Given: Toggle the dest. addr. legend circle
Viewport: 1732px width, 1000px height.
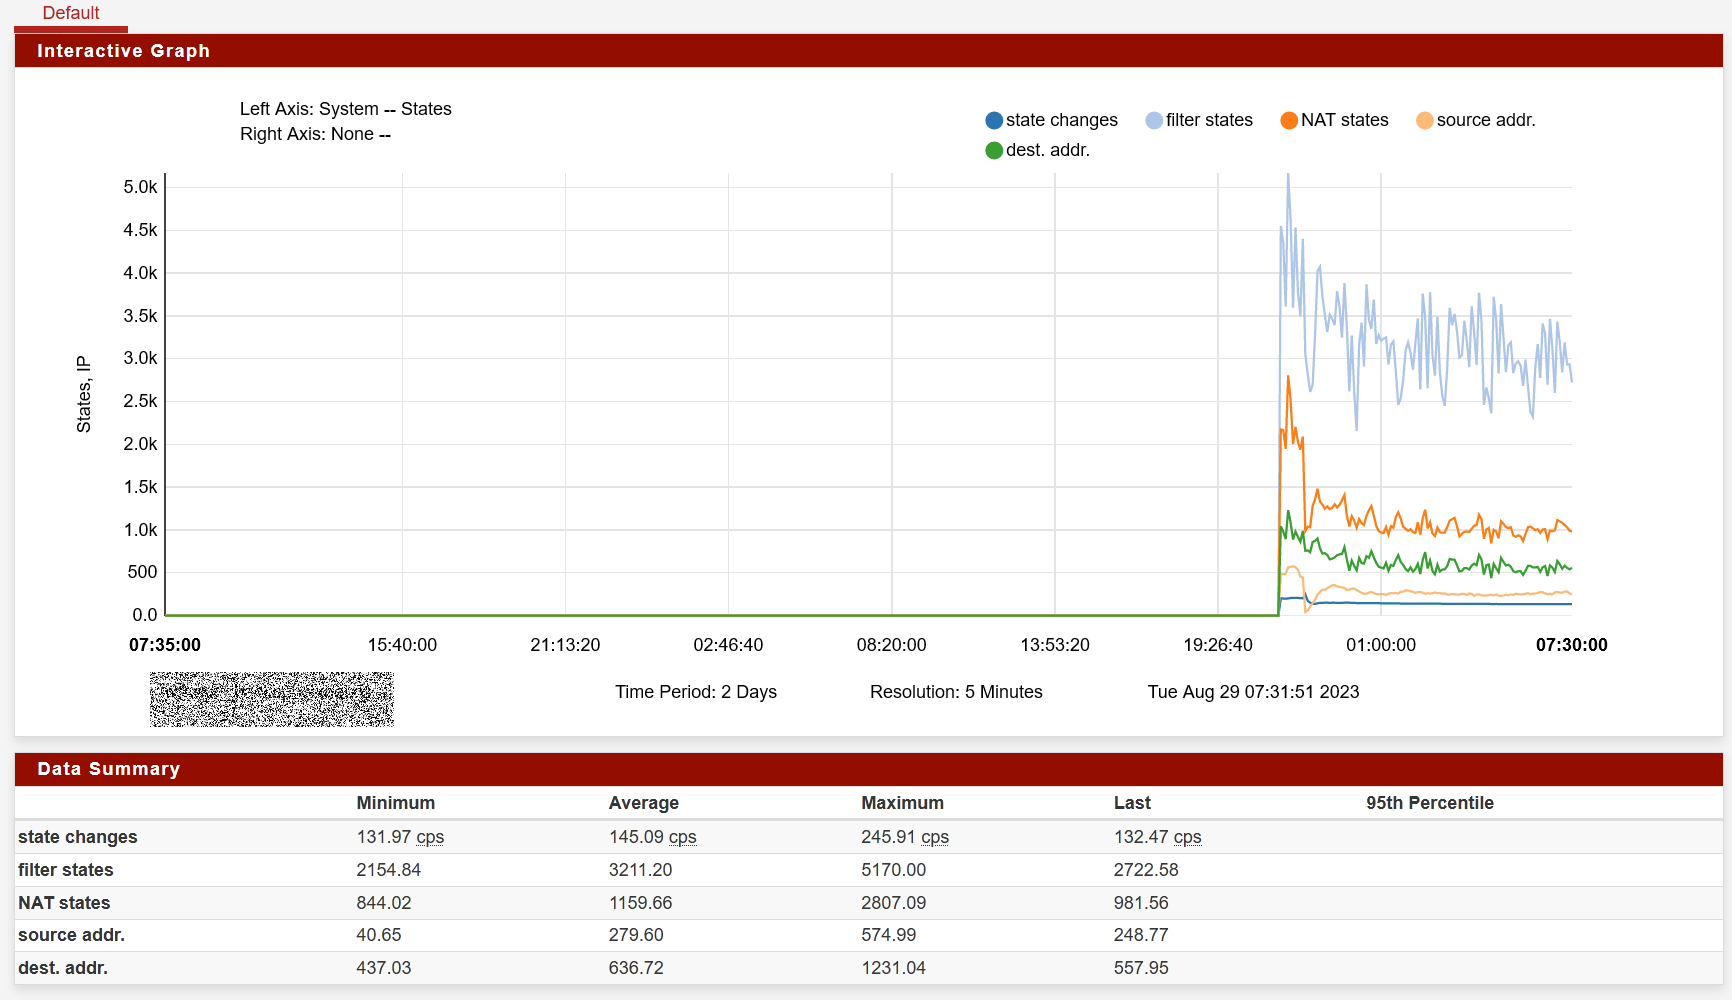Looking at the screenshot, I should click(x=994, y=150).
